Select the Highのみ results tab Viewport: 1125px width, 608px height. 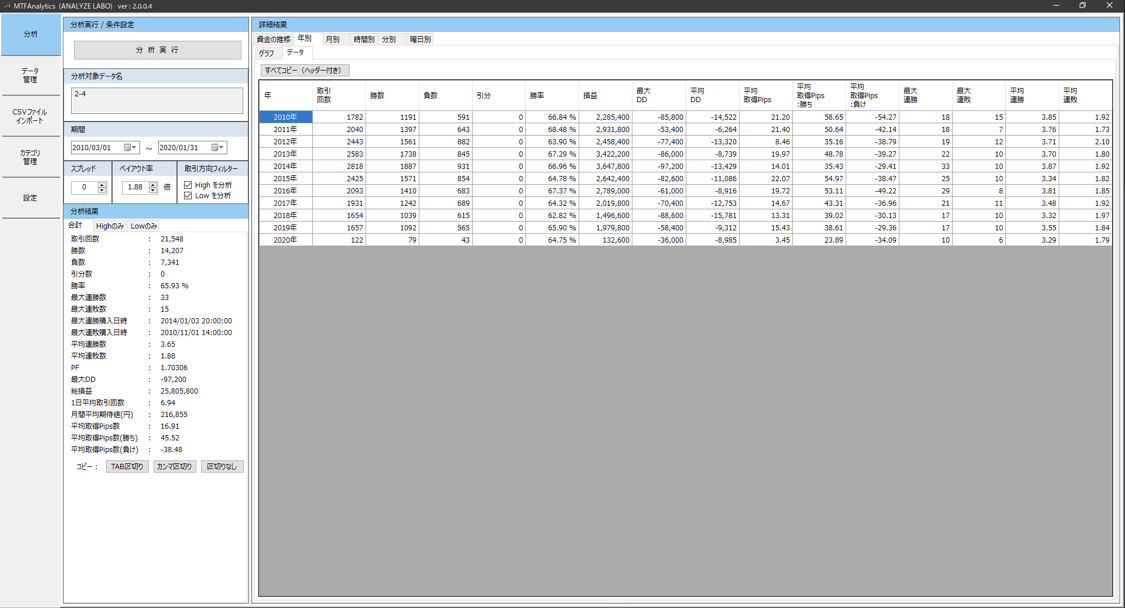click(110, 226)
